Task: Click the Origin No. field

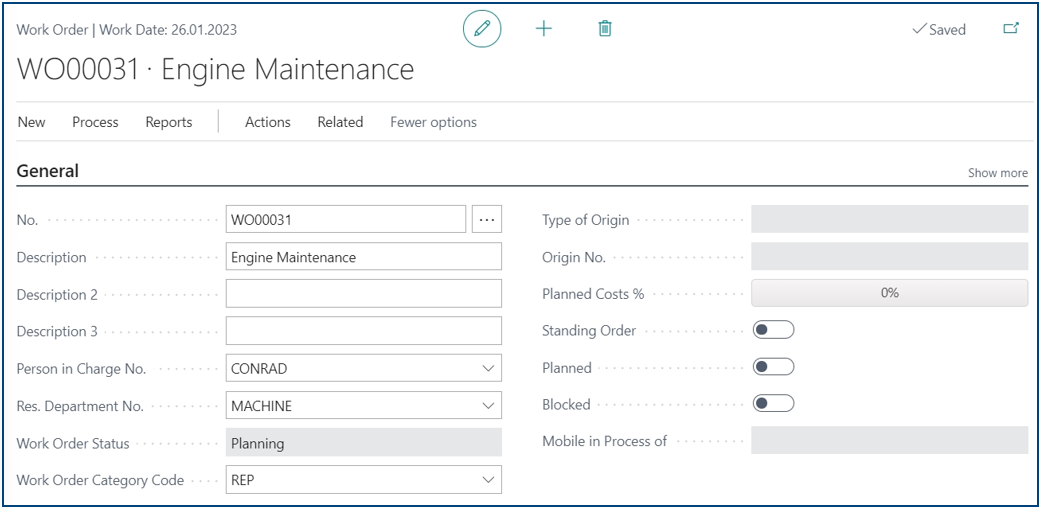Action: [x=889, y=256]
